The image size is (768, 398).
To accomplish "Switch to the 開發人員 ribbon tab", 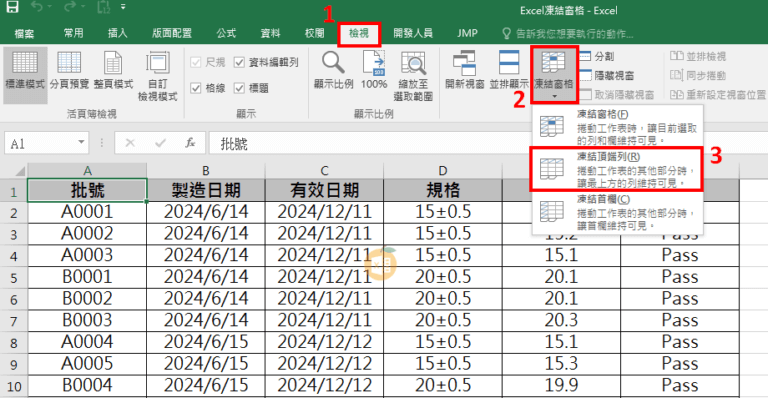I will pos(413,33).
